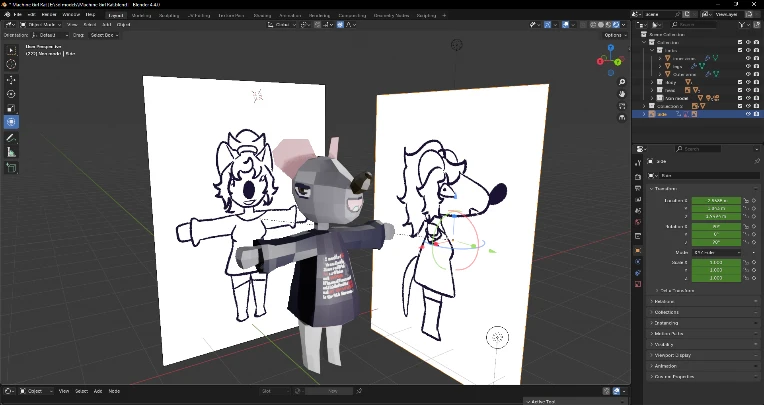Click the Add menu in viewport header
This screenshot has width=764, height=405.
(106, 24)
